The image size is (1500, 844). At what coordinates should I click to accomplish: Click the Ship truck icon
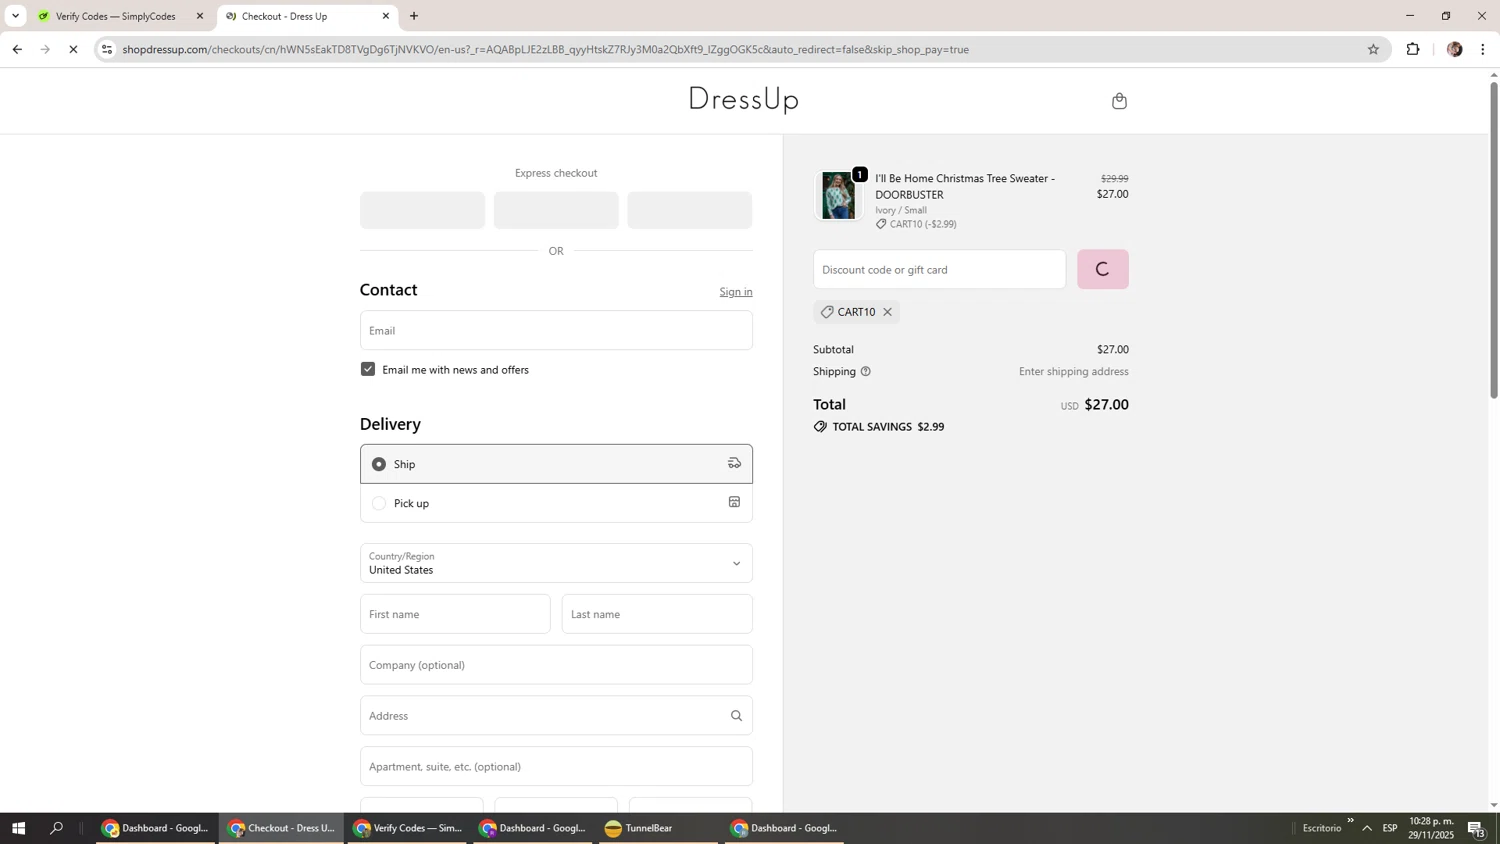(x=734, y=463)
